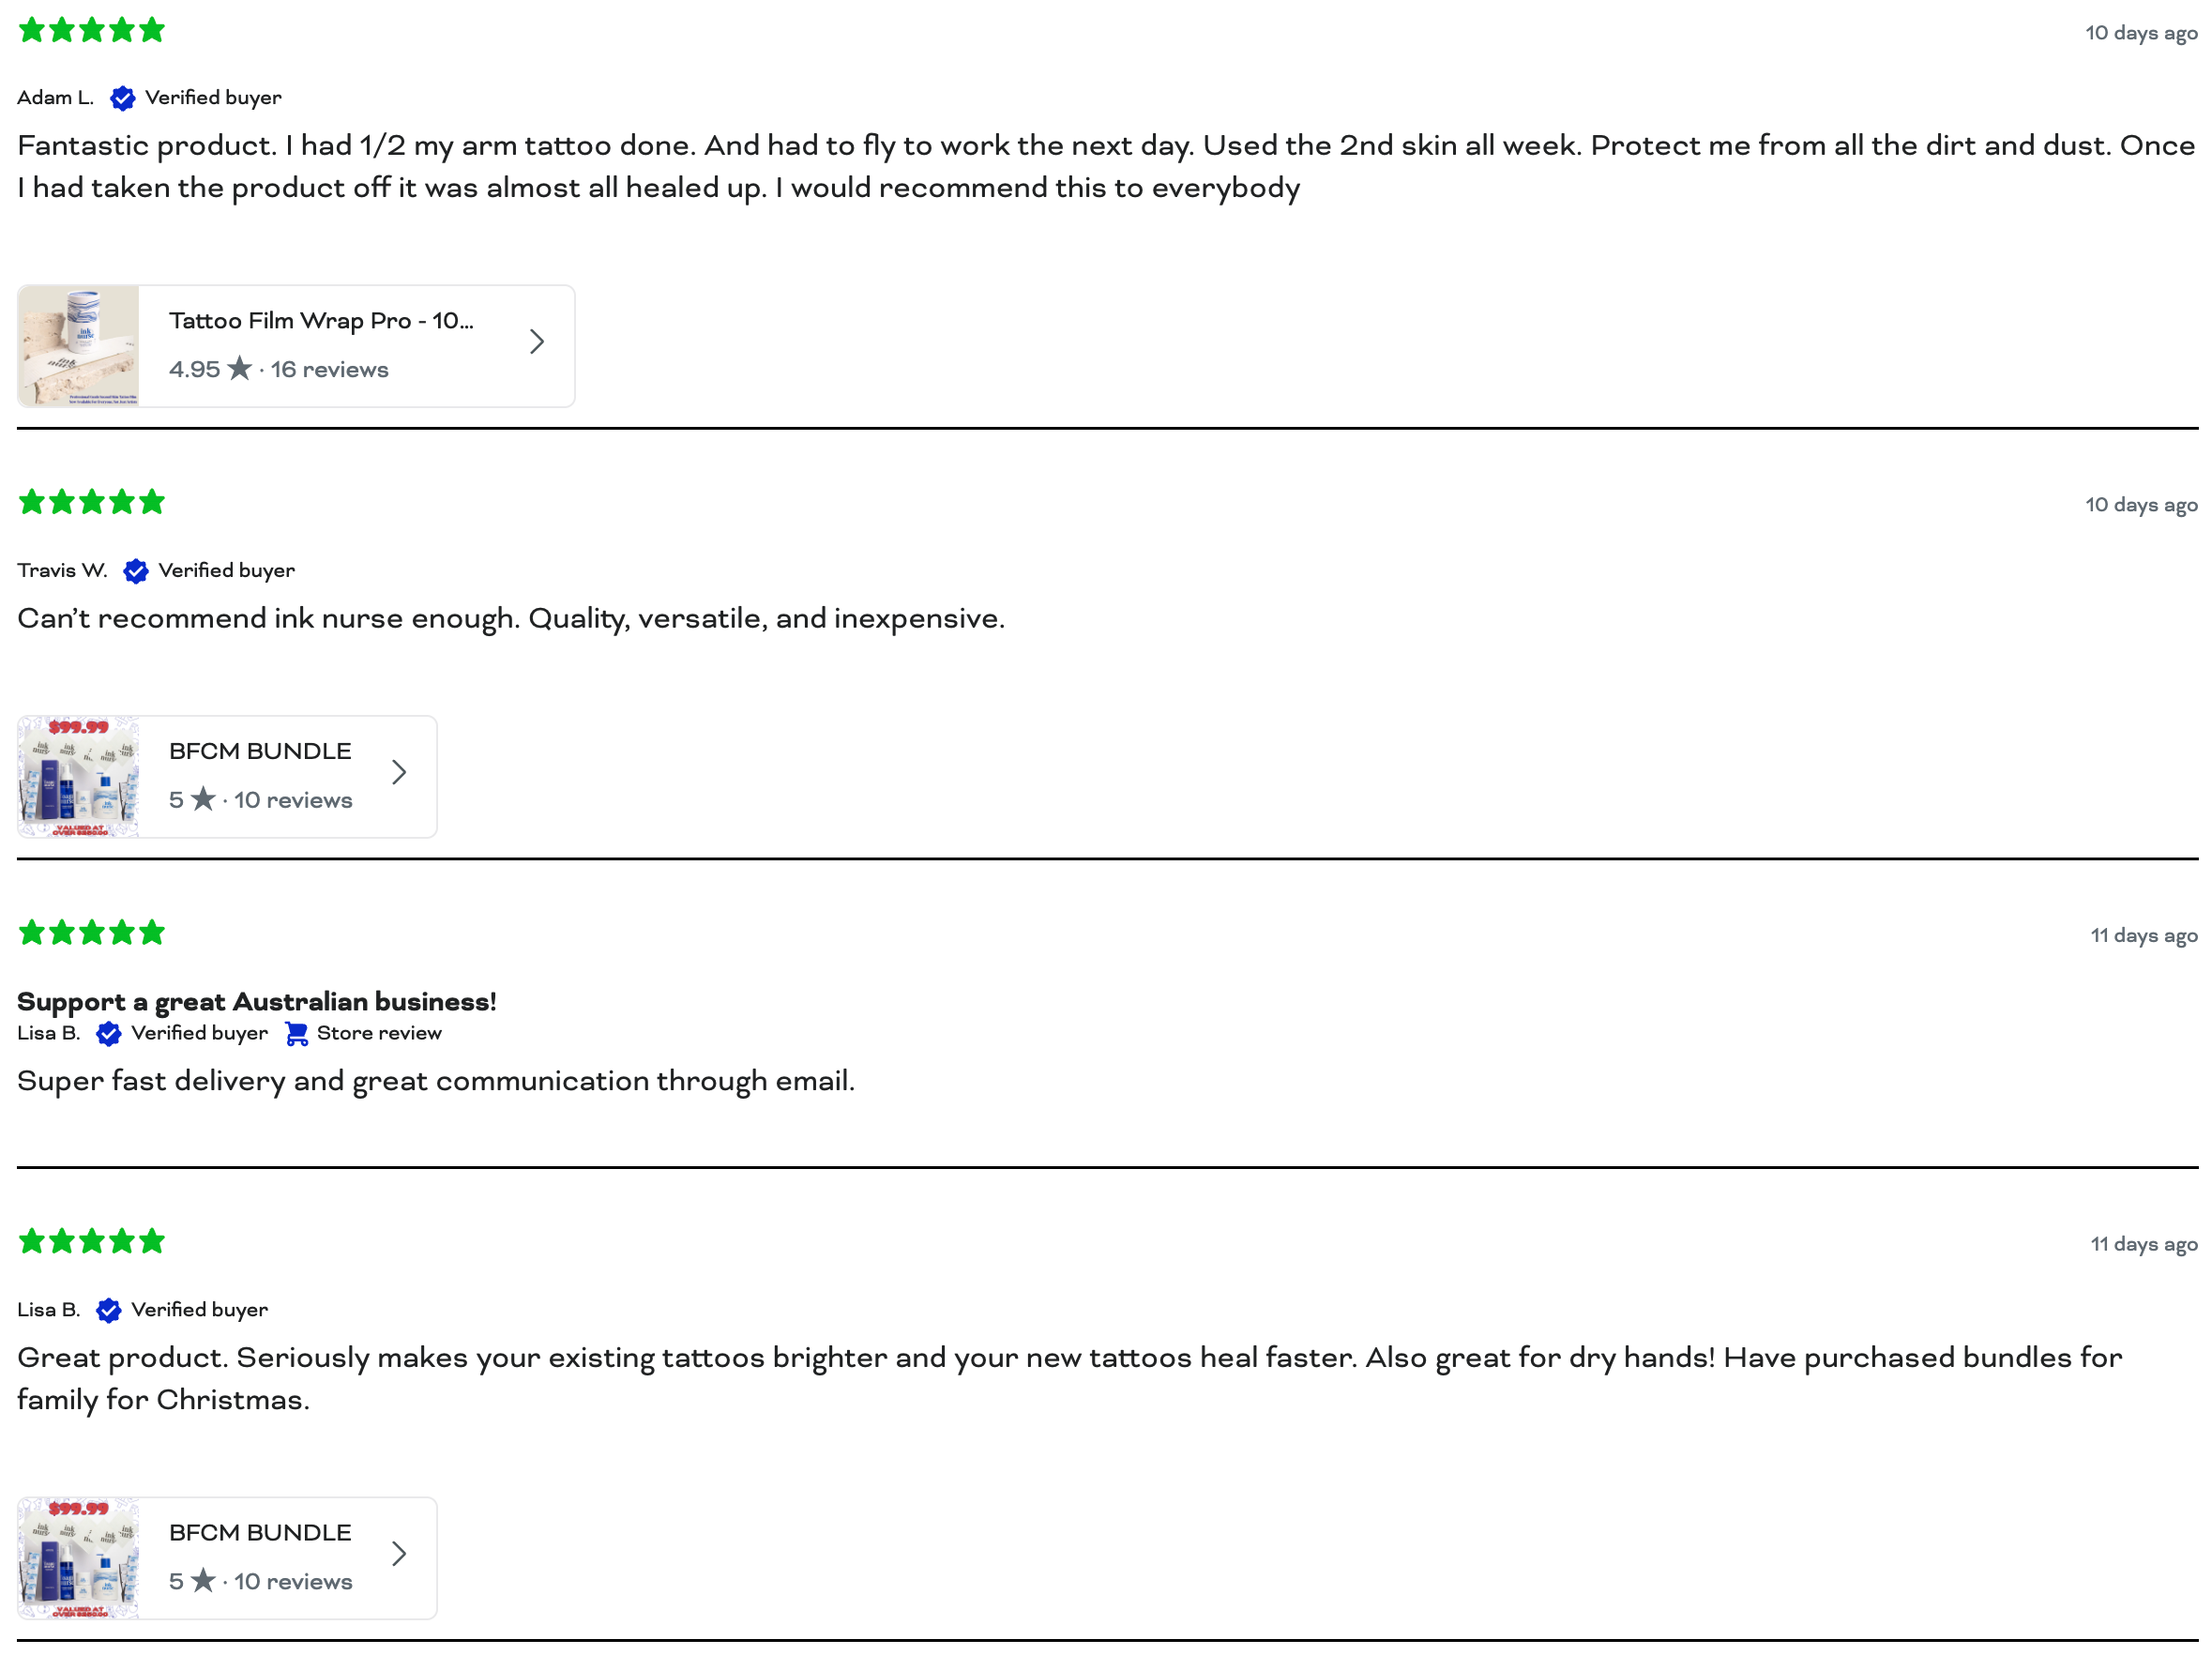Click the Support a great Australian business heading

pos(257,1002)
